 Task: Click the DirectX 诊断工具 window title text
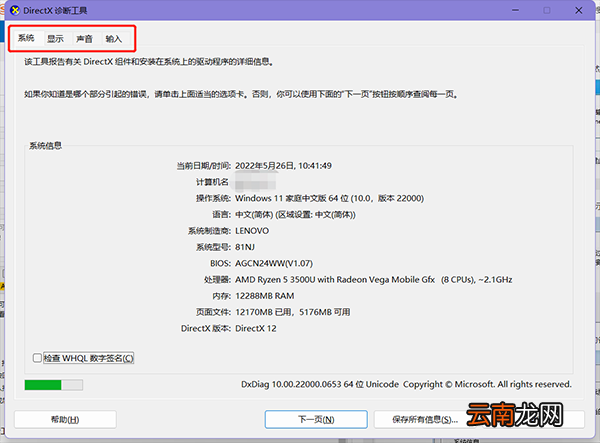55,10
